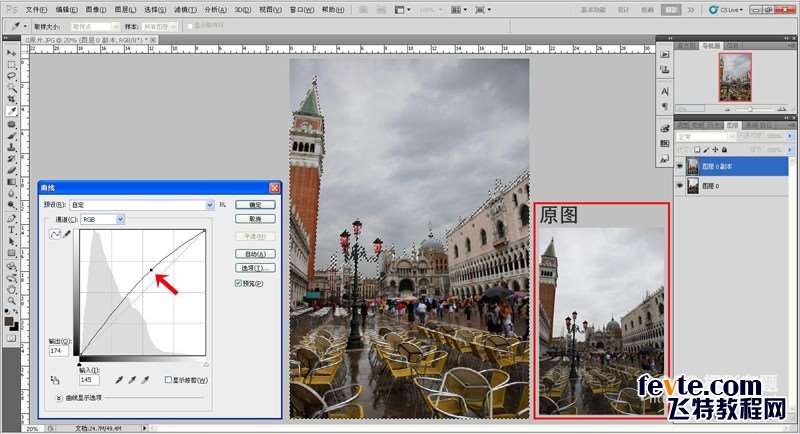Open the 滤镜 menu

pos(185,10)
